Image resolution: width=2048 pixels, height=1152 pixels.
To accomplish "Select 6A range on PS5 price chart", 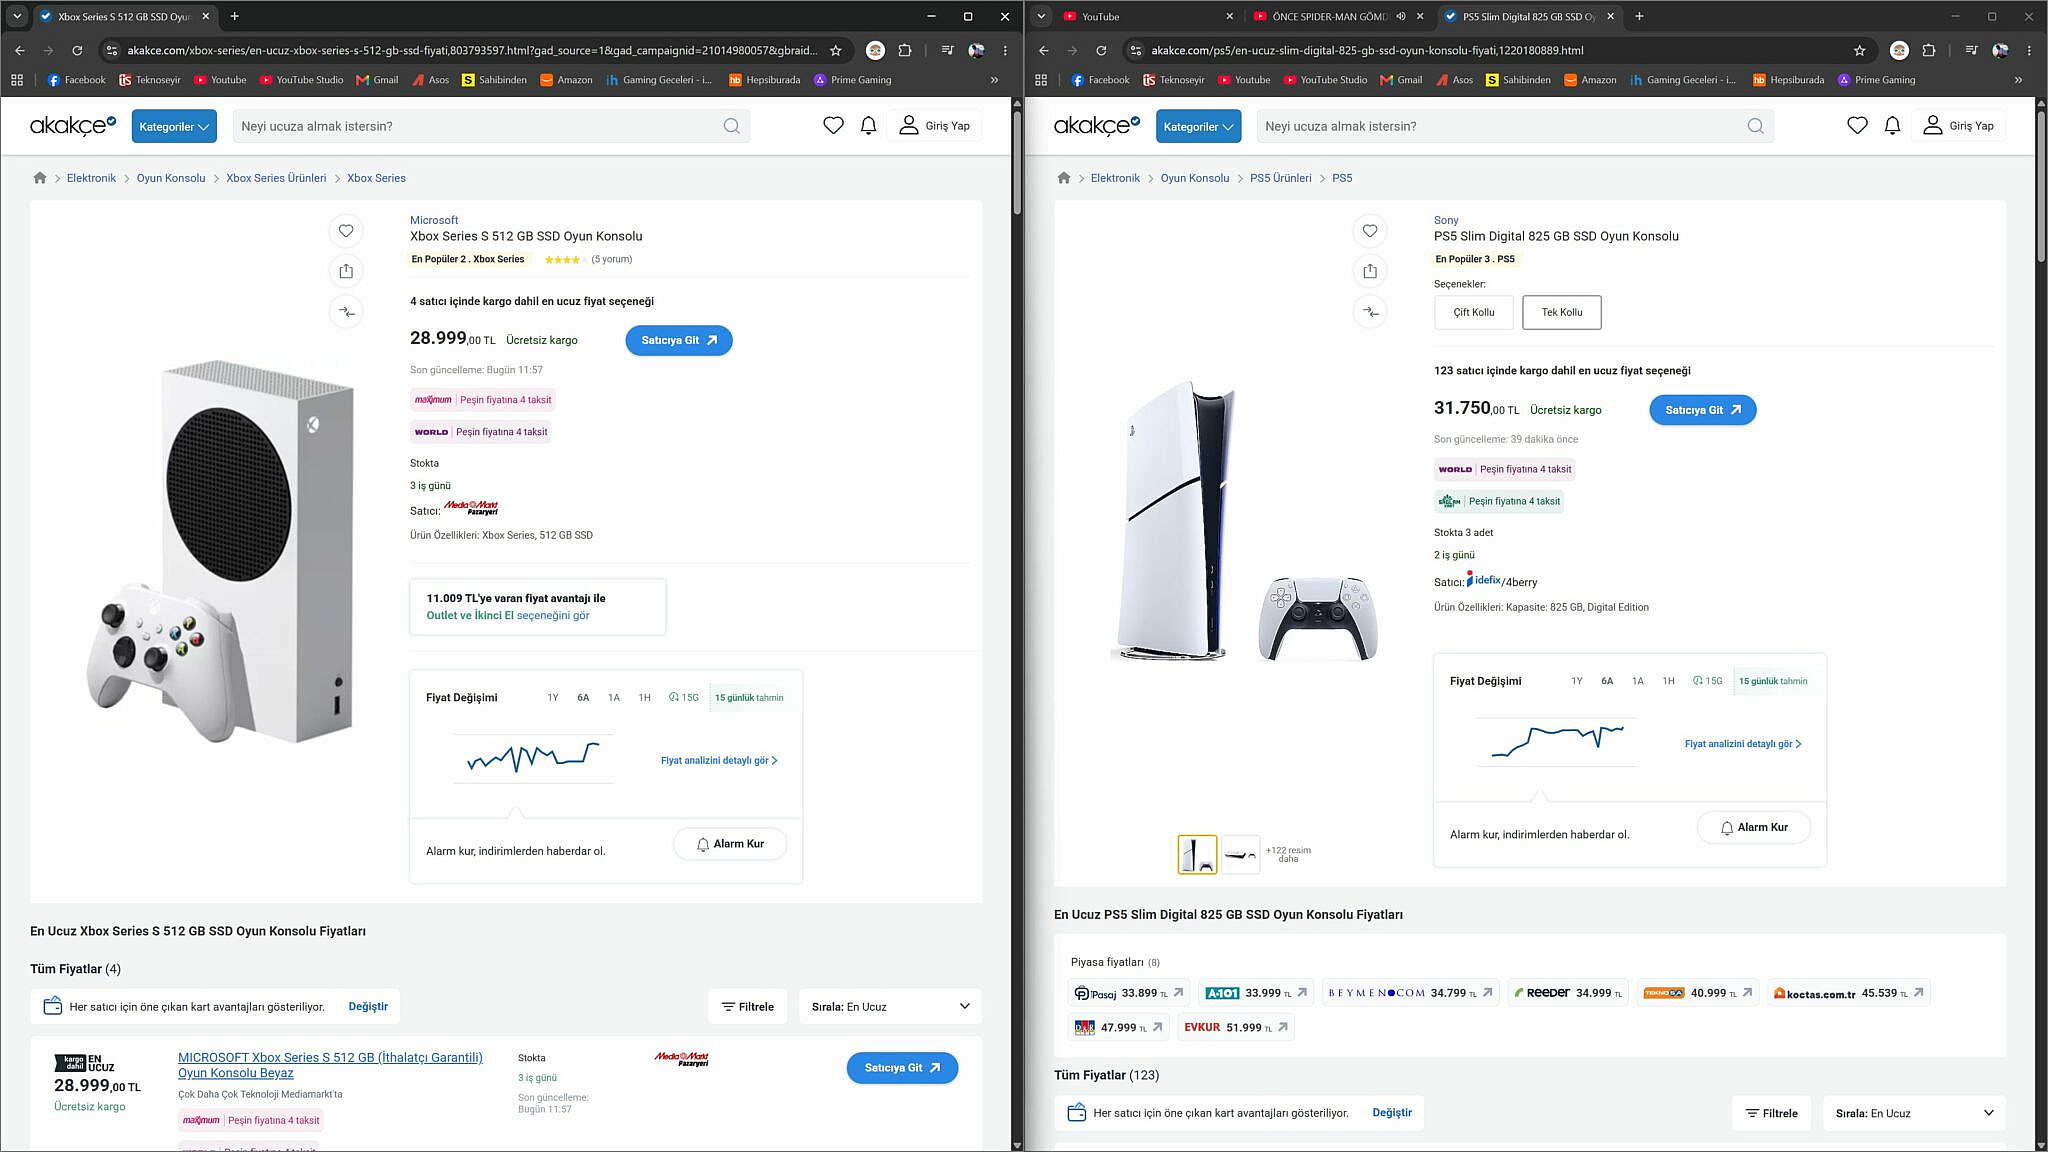I will pyautogui.click(x=1607, y=681).
